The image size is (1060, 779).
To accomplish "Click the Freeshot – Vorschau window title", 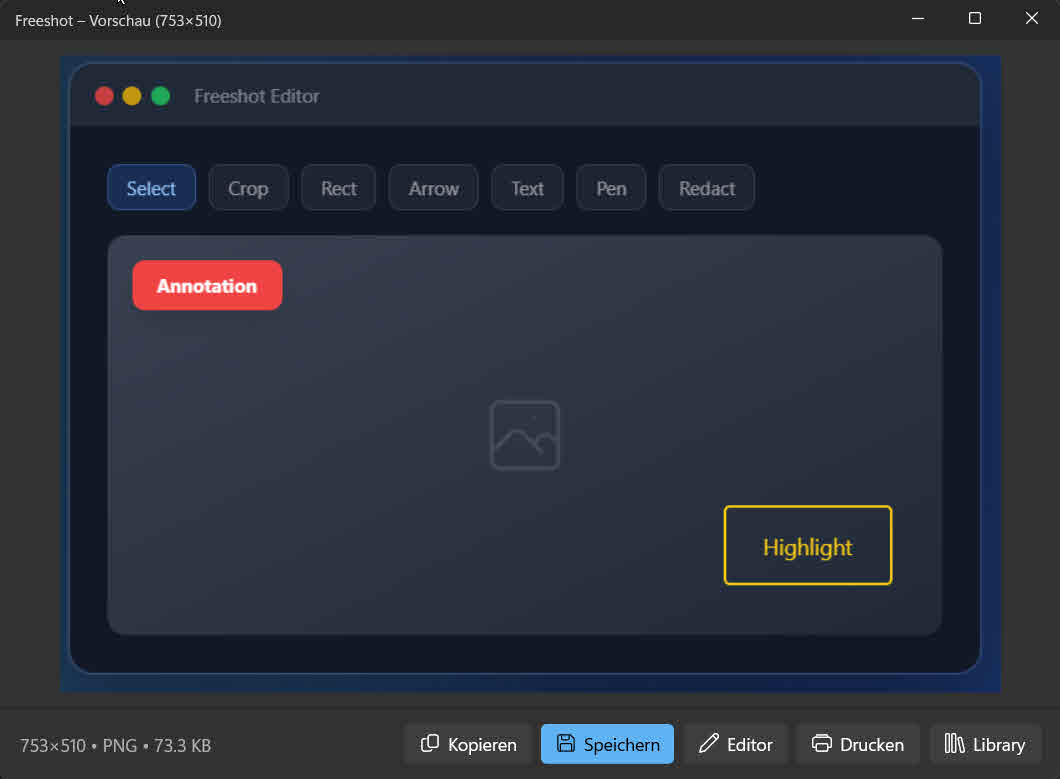I will tap(118, 21).
